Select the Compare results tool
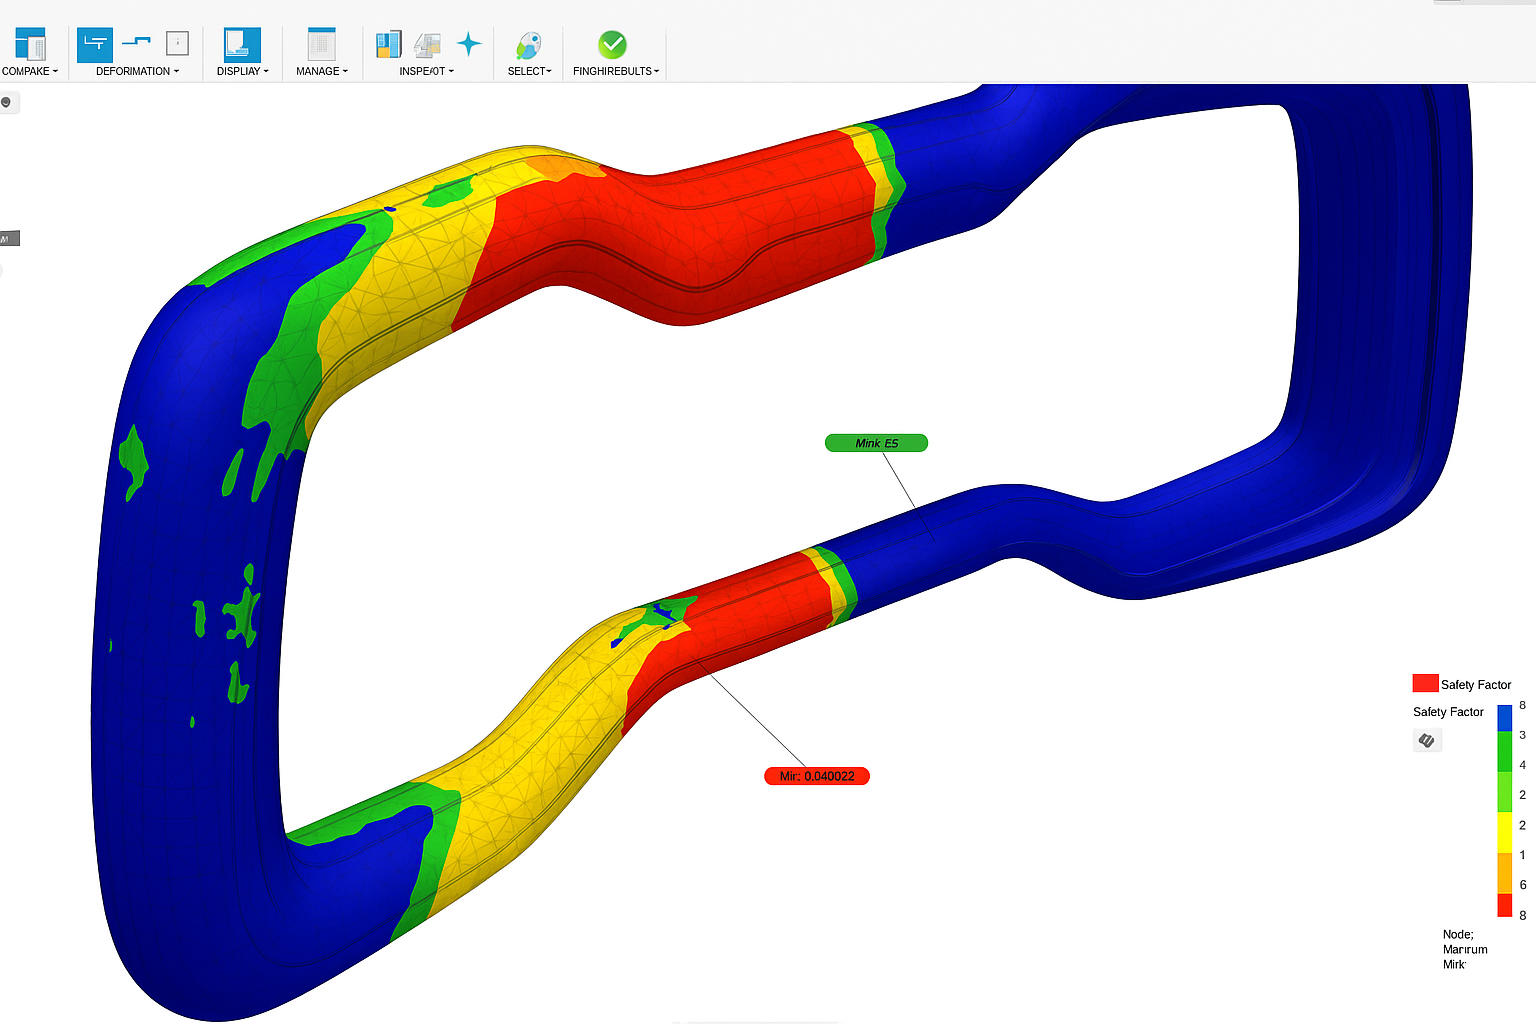Image resolution: width=1536 pixels, height=1024 pixels. tap(30, 45)
